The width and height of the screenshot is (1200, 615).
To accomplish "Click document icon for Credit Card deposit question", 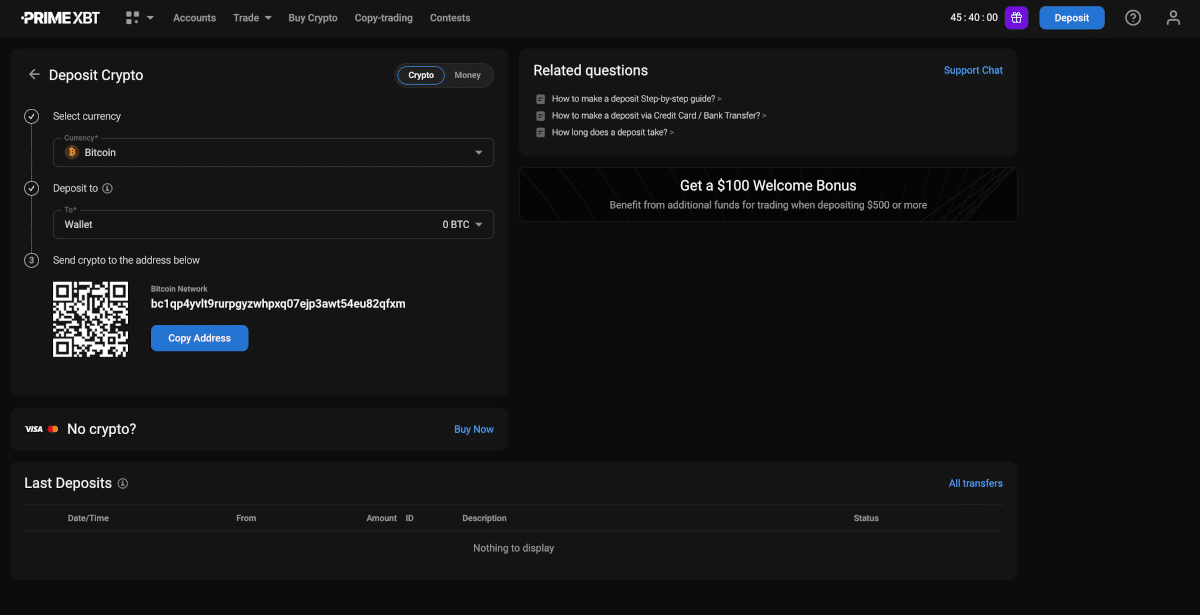I will [541, 116].
